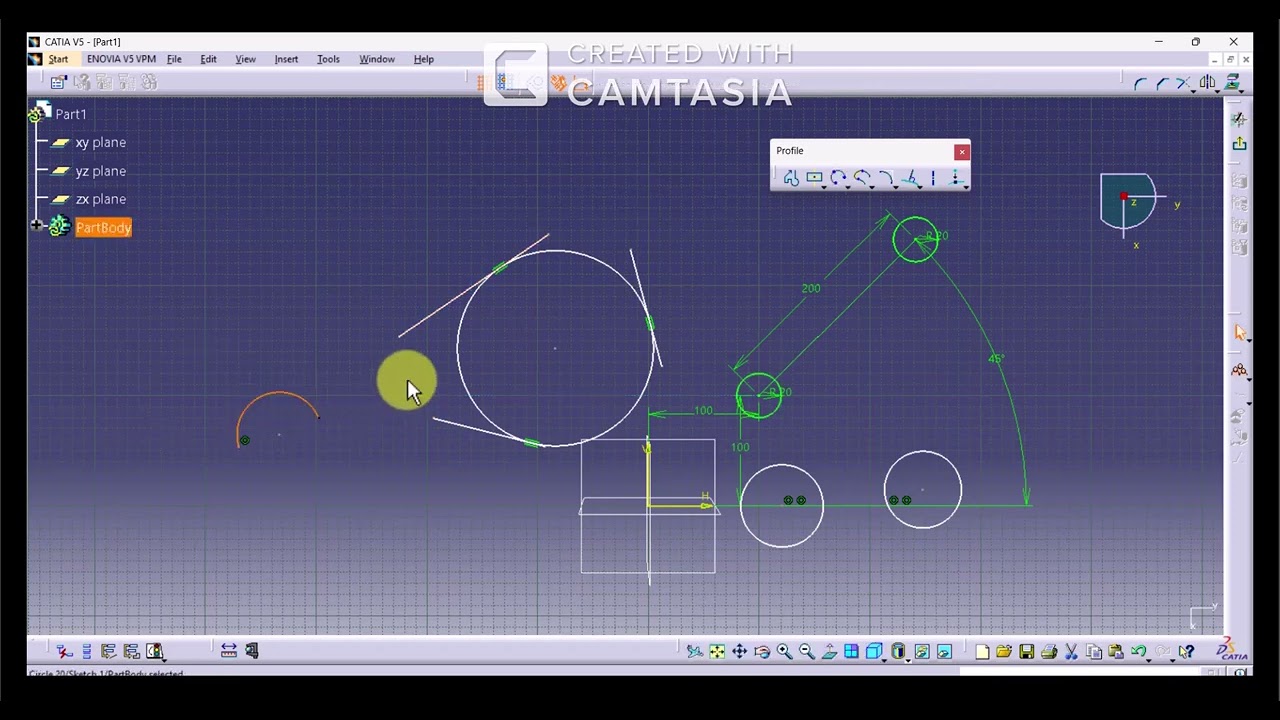Click the Paste icon
The height and width of the screenshot is (720, 1280).
pyautogui.click(x=1116, y=652)
